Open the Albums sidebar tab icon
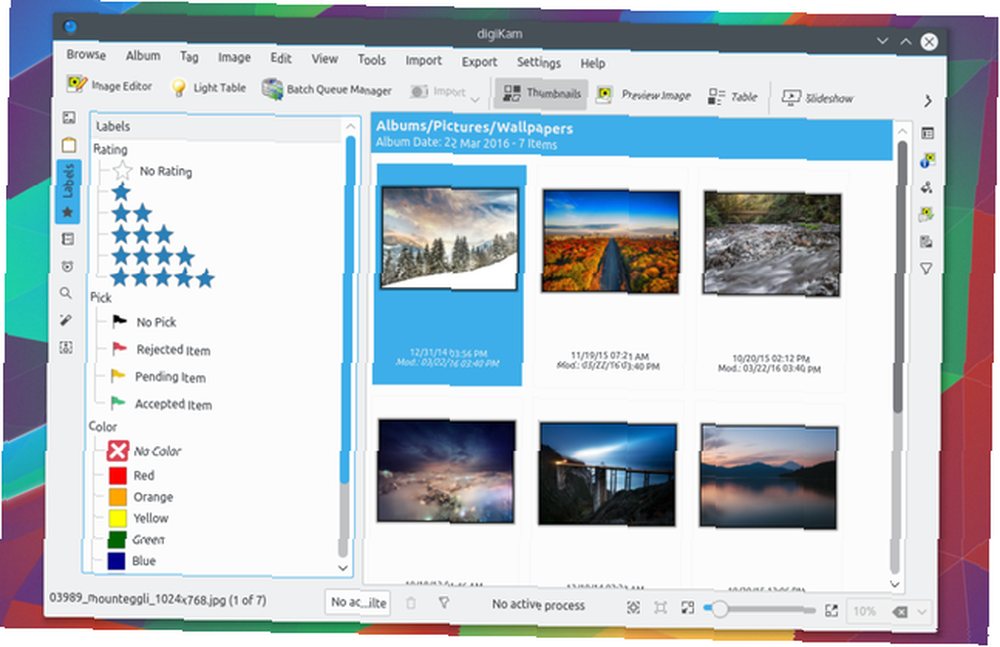Screen dimensions: 1000x647 [69, 117]
